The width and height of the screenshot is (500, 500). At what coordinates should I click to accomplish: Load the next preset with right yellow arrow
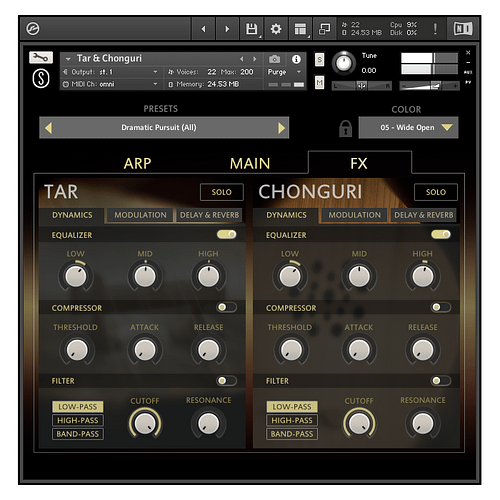281,128
